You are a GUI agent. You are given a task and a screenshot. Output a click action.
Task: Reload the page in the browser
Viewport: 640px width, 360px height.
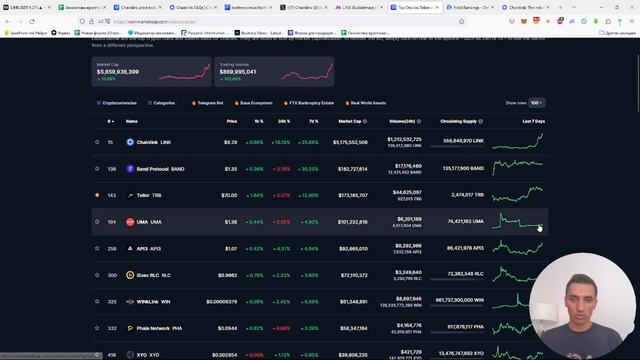coord(32,21)
